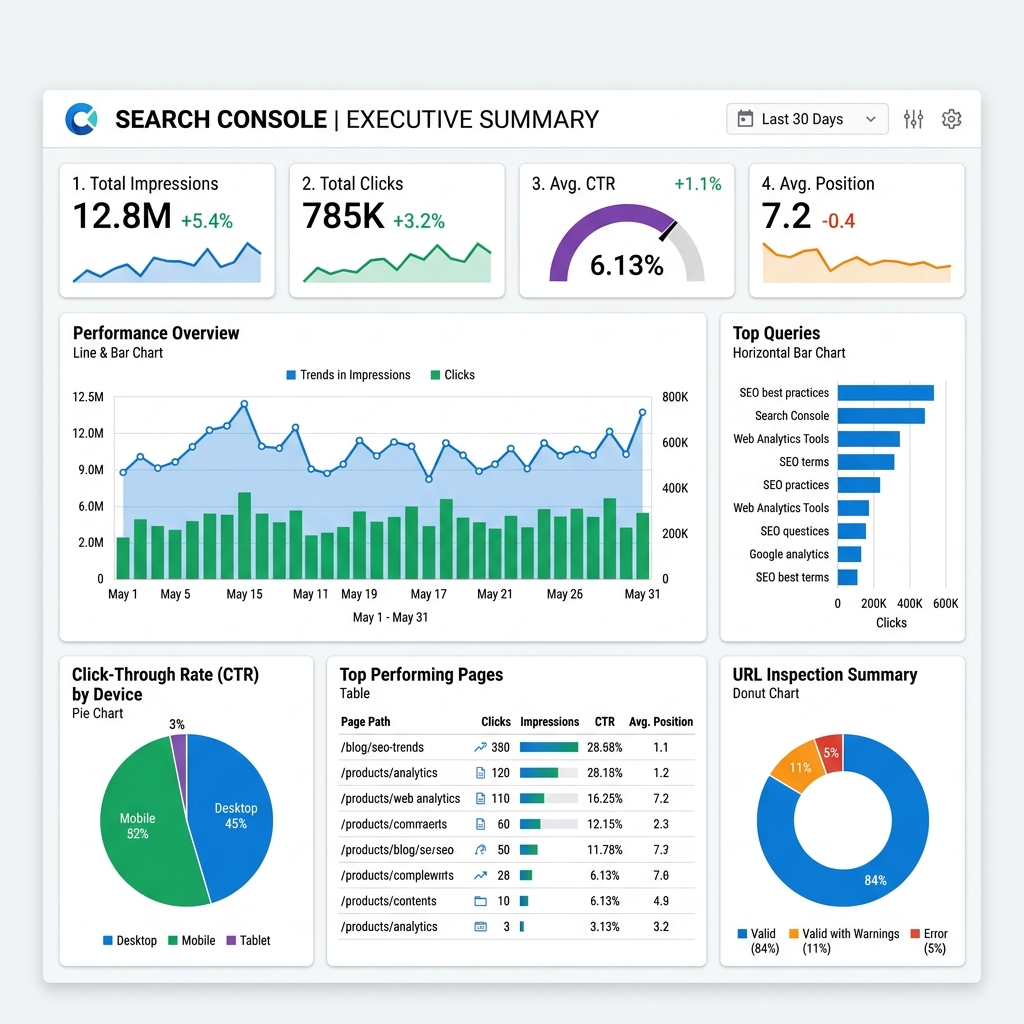The width and height of the screenshot is (1024, 1024).
Task: Toggle Mobile legend under pie chart
Action: [x=191, y=940]
